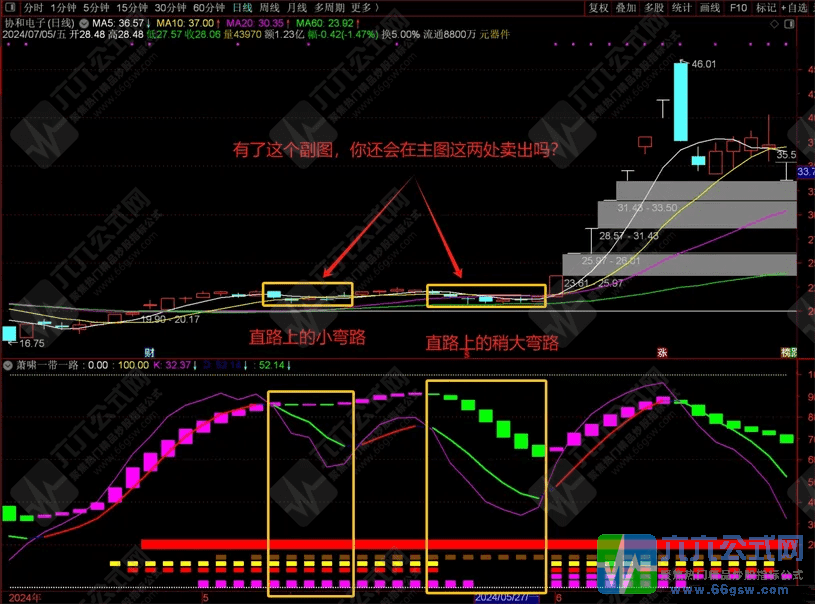Click the 多股 multi-stock button
This screenshot has height=604, width=815.
pos(654,8)
